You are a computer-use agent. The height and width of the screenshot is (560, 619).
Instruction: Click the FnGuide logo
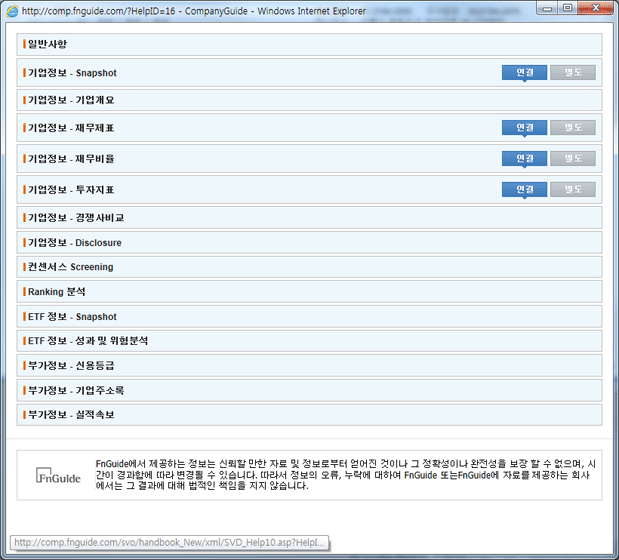coord(58,475)
